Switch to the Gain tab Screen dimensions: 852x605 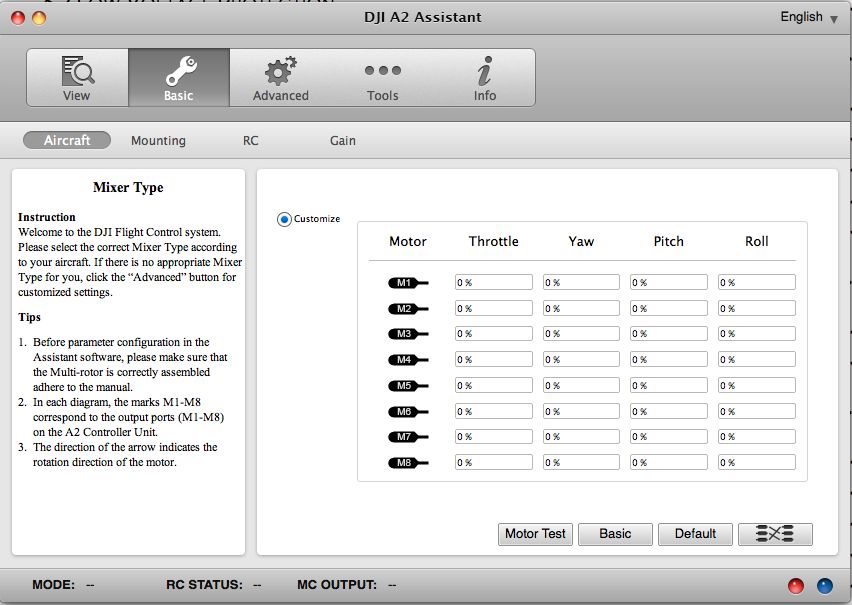pos(343,141)
